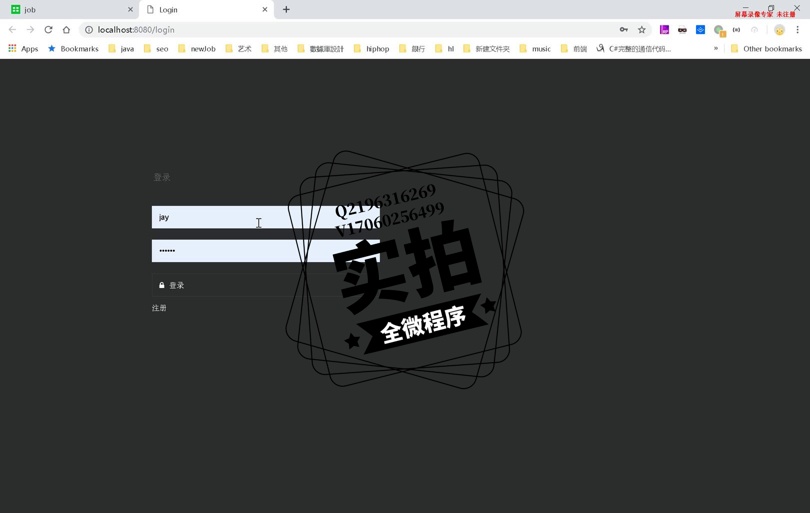Click the 登录 login button
Image resolution: width=810 pixels, height=513 pixels.
coord(266,285)
